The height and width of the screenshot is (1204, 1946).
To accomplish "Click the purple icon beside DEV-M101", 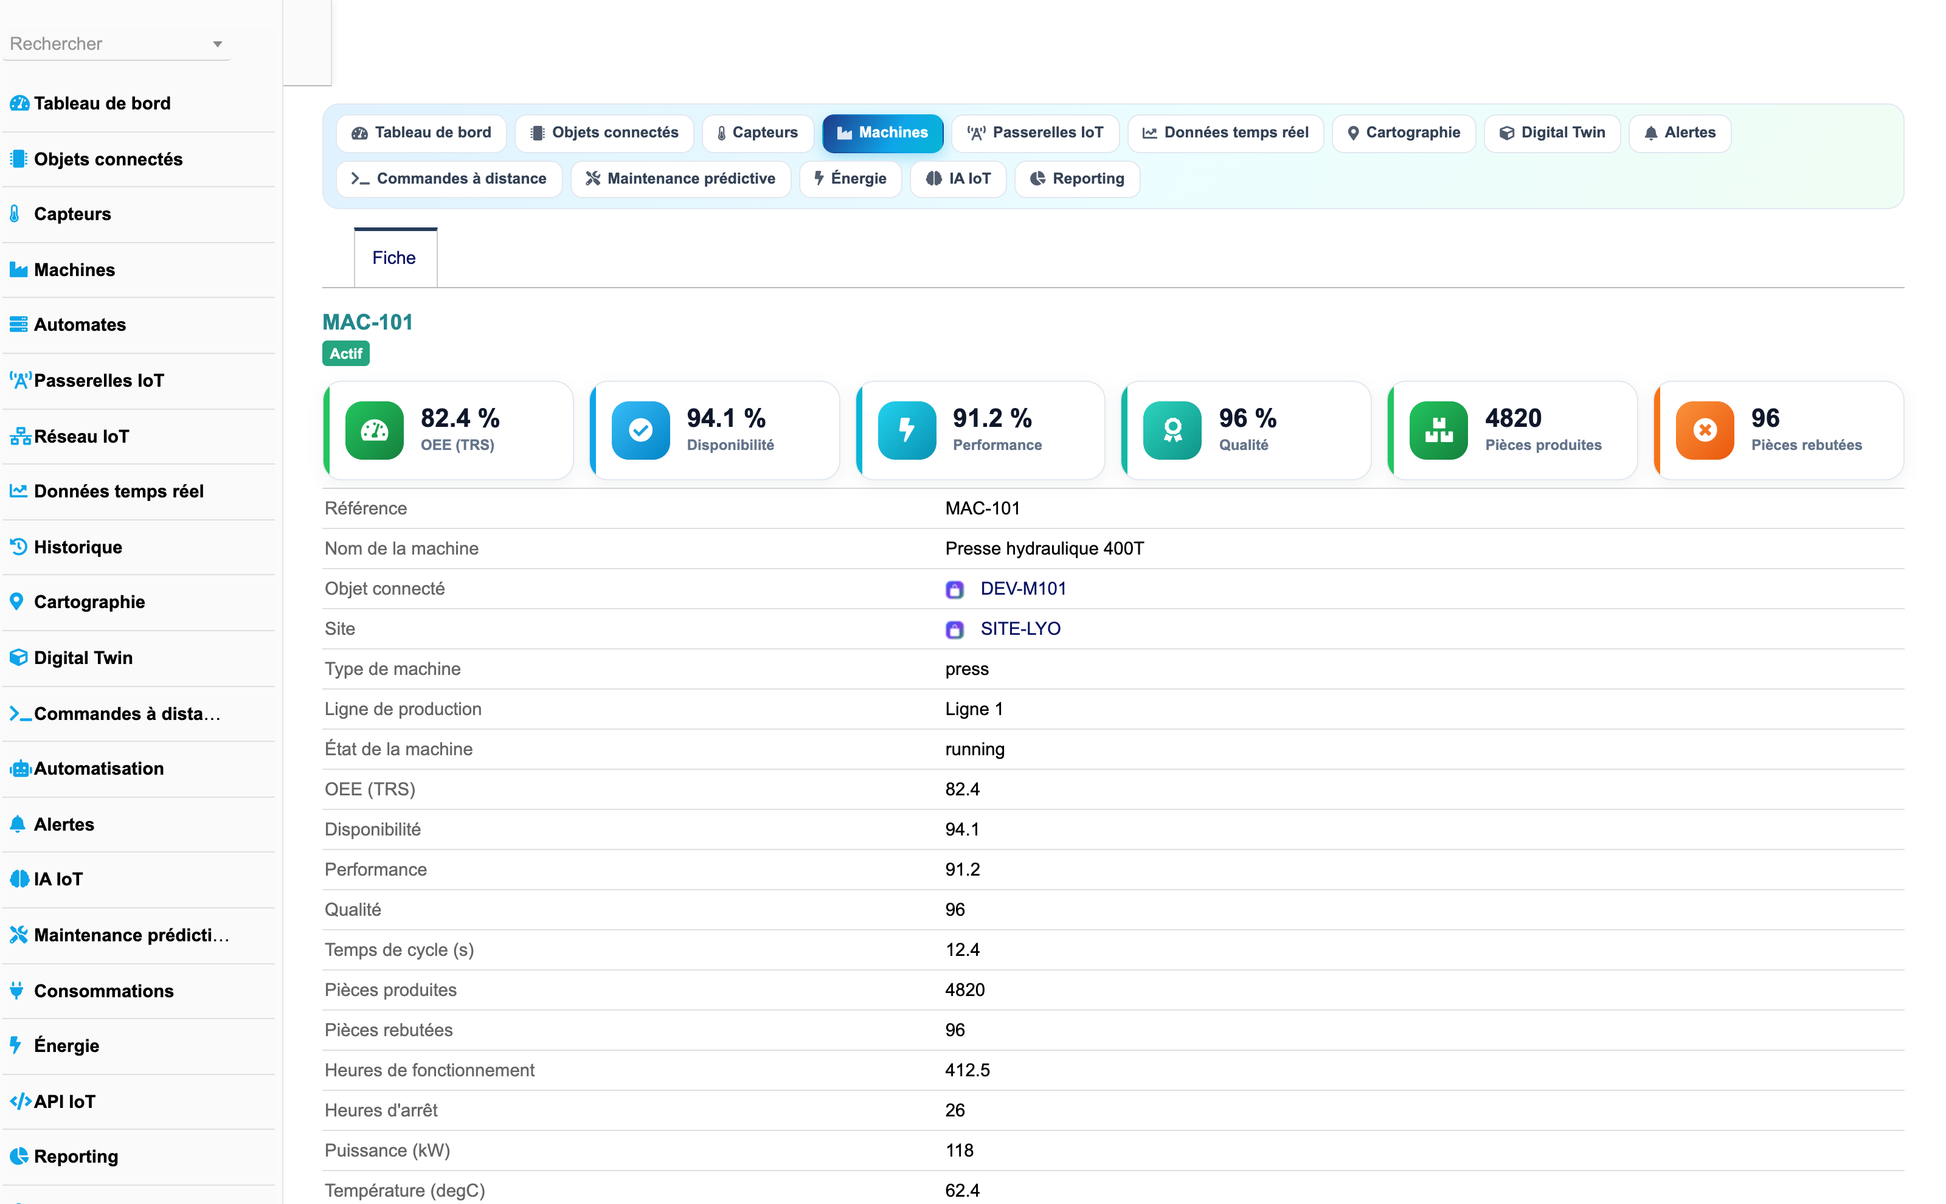I will coord(955,590).
